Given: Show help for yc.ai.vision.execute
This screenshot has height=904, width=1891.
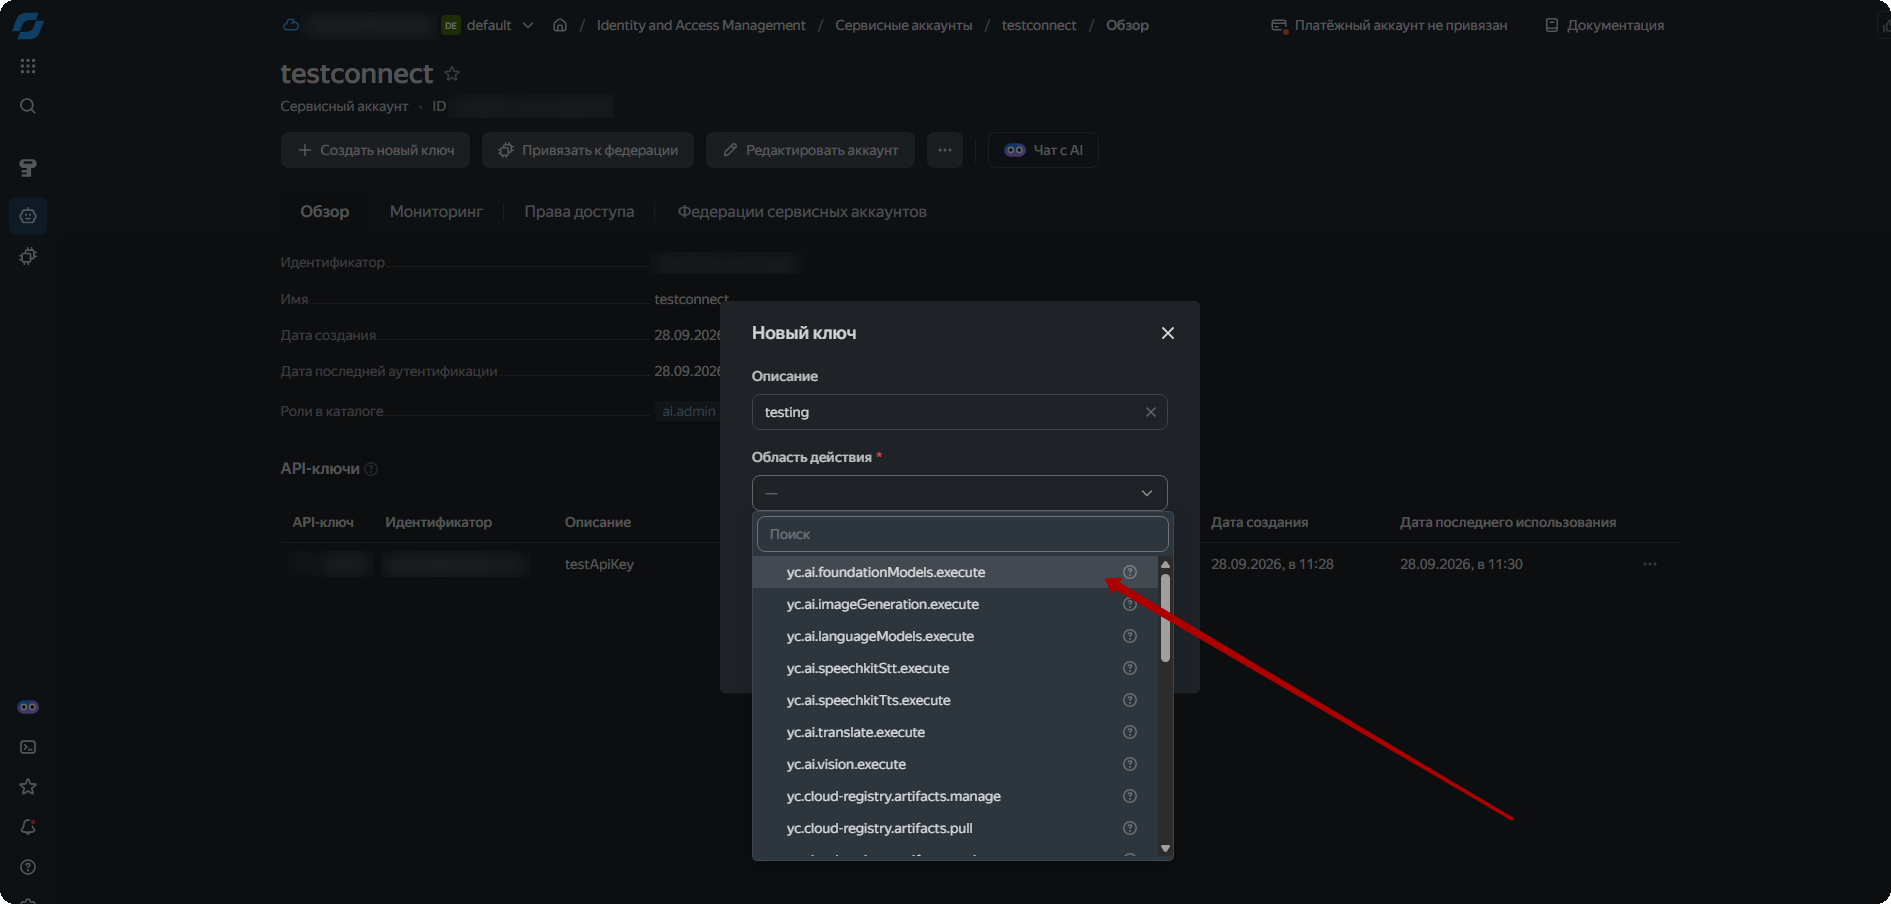Looking at the screenshot, I should tap(1130, 764).
